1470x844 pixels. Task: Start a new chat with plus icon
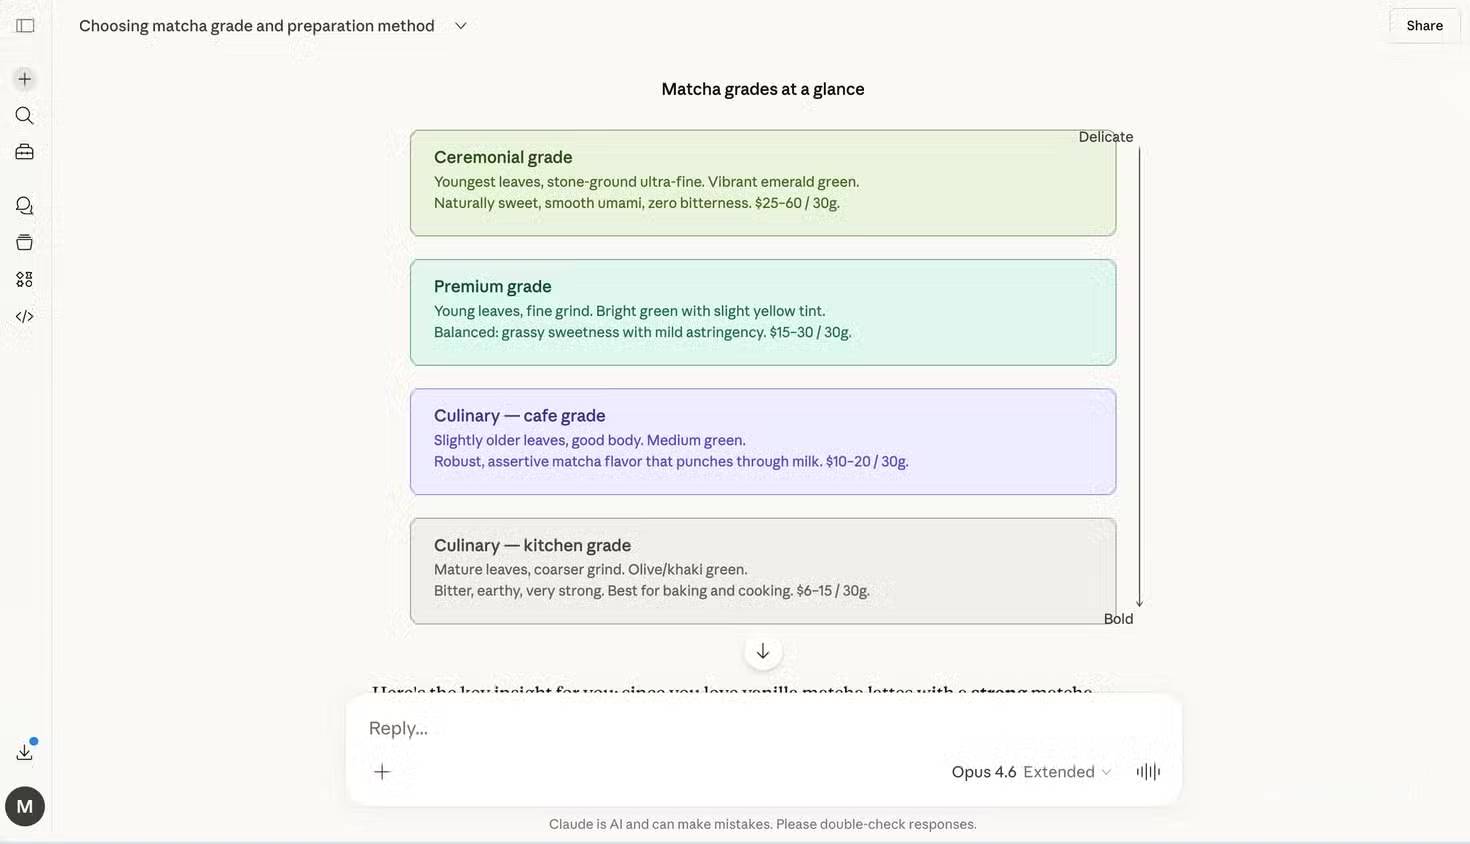pyautogui.click(x=25, y=79)
